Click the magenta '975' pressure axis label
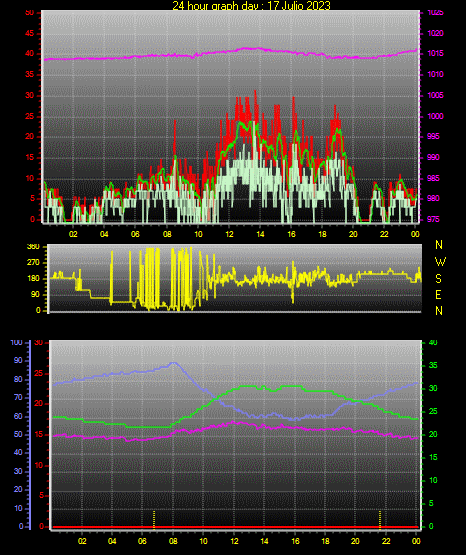This screenshot has width=466, height=555. click(x=433, y=219)
